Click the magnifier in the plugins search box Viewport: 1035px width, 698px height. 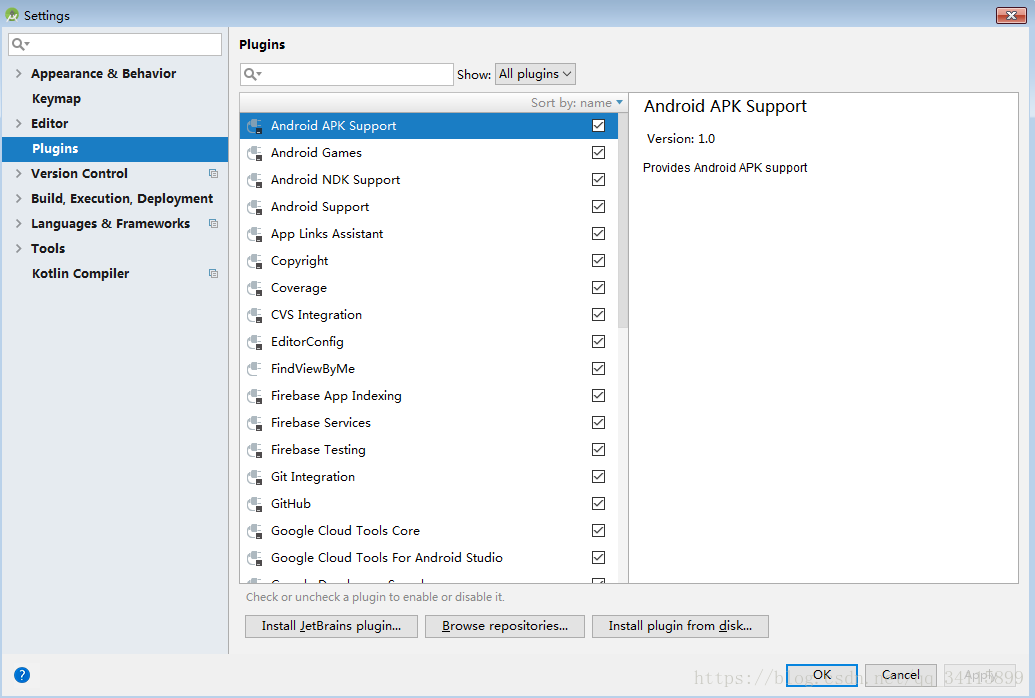pos(252,74)
